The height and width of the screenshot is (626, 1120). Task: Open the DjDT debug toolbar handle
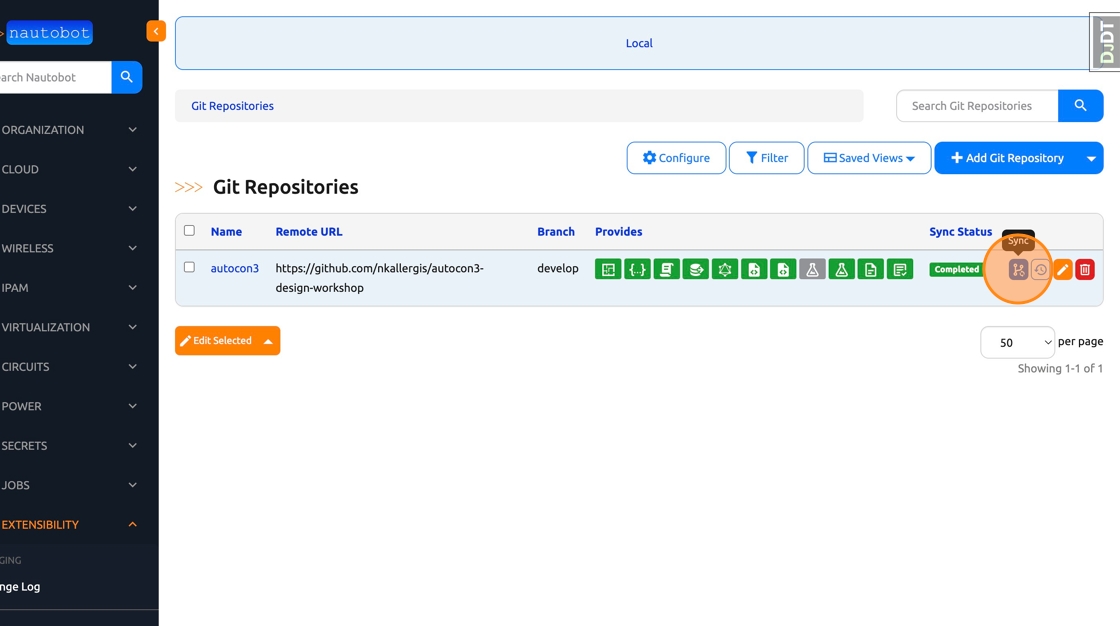click(x=1105, y=42)
